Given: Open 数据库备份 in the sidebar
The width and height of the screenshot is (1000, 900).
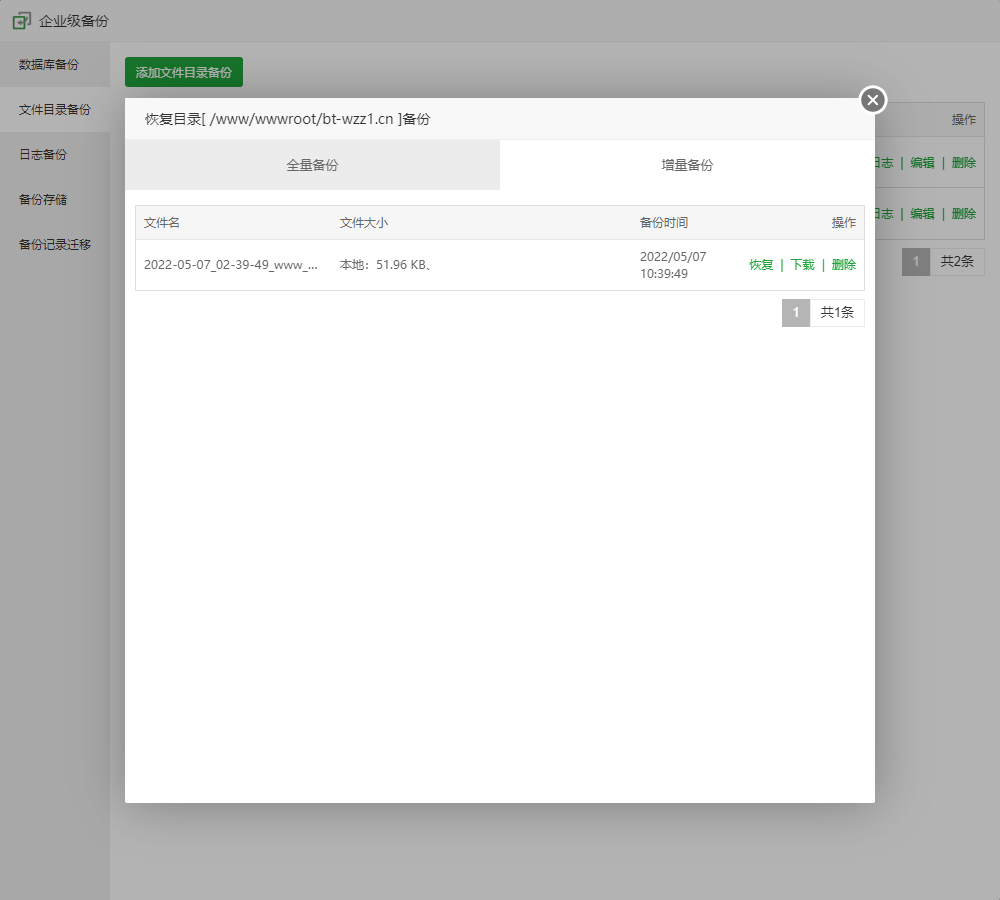Looking at the screenshot, I should click(48, 65).
